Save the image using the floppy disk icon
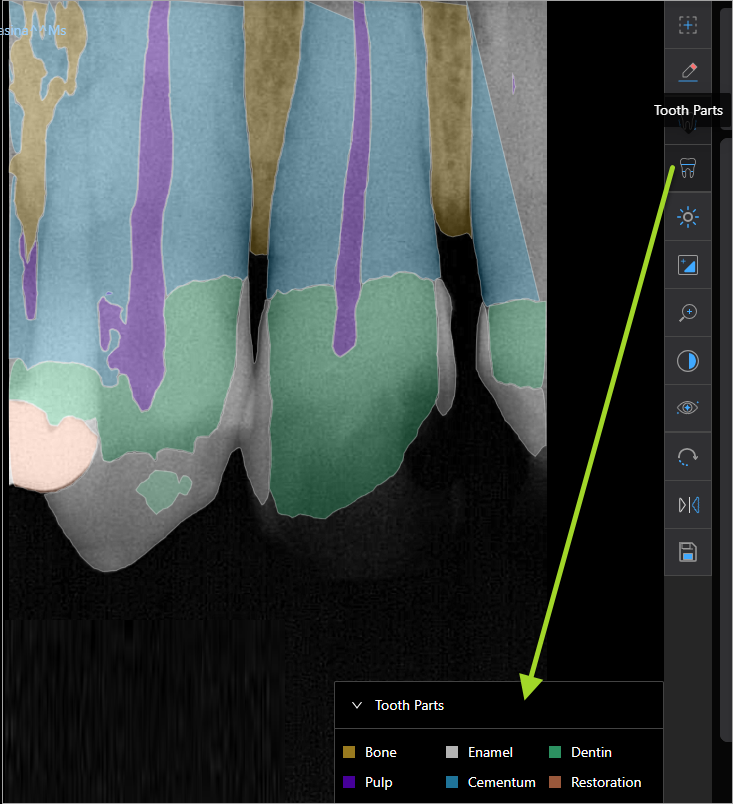 (688, 553)
